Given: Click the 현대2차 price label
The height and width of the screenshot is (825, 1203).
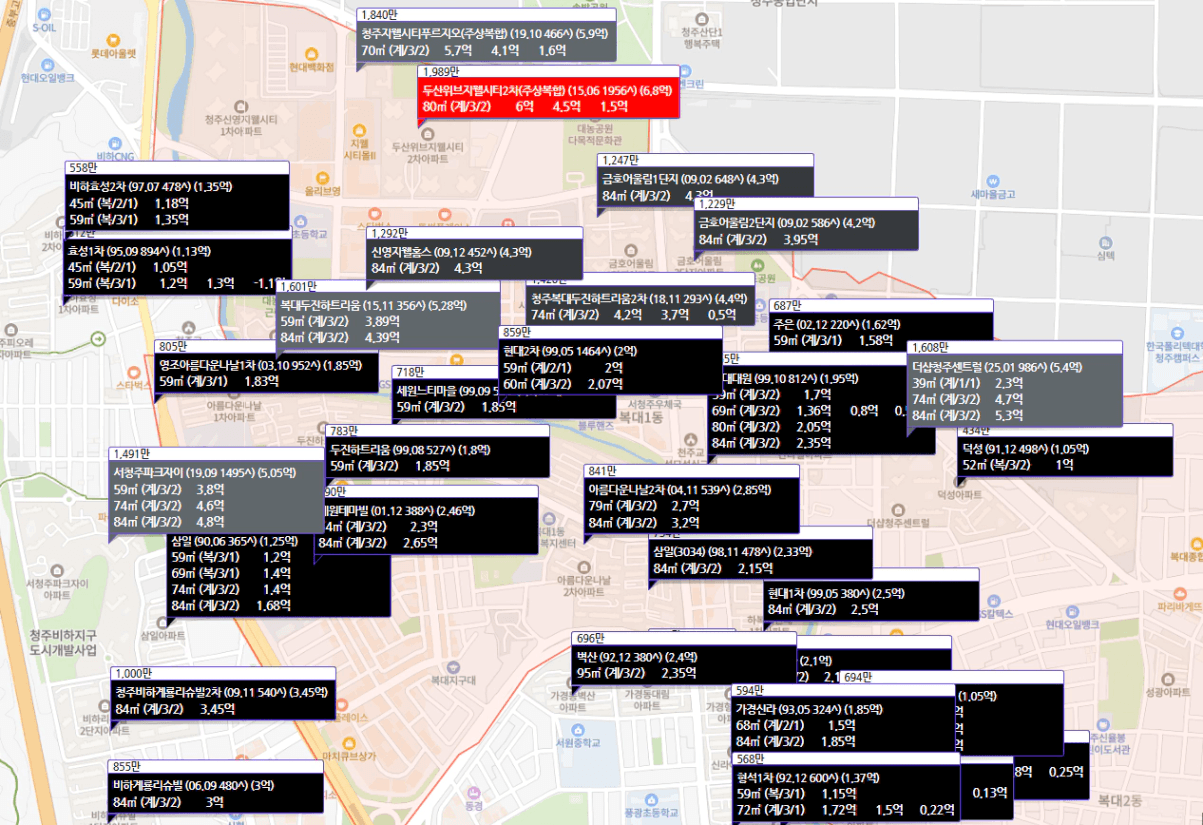Looking at the screenshot, I should (x=610, y=359).
